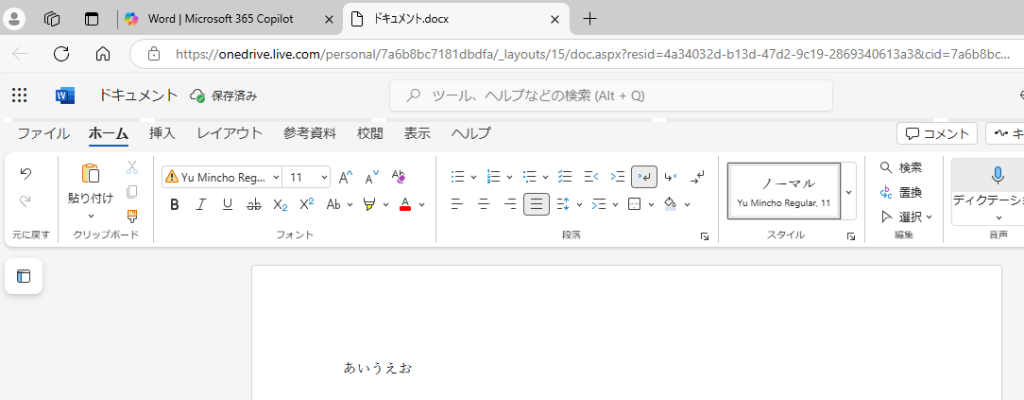Click the Format Painter brush icon

pyautogui.click(x=132, y=216)
